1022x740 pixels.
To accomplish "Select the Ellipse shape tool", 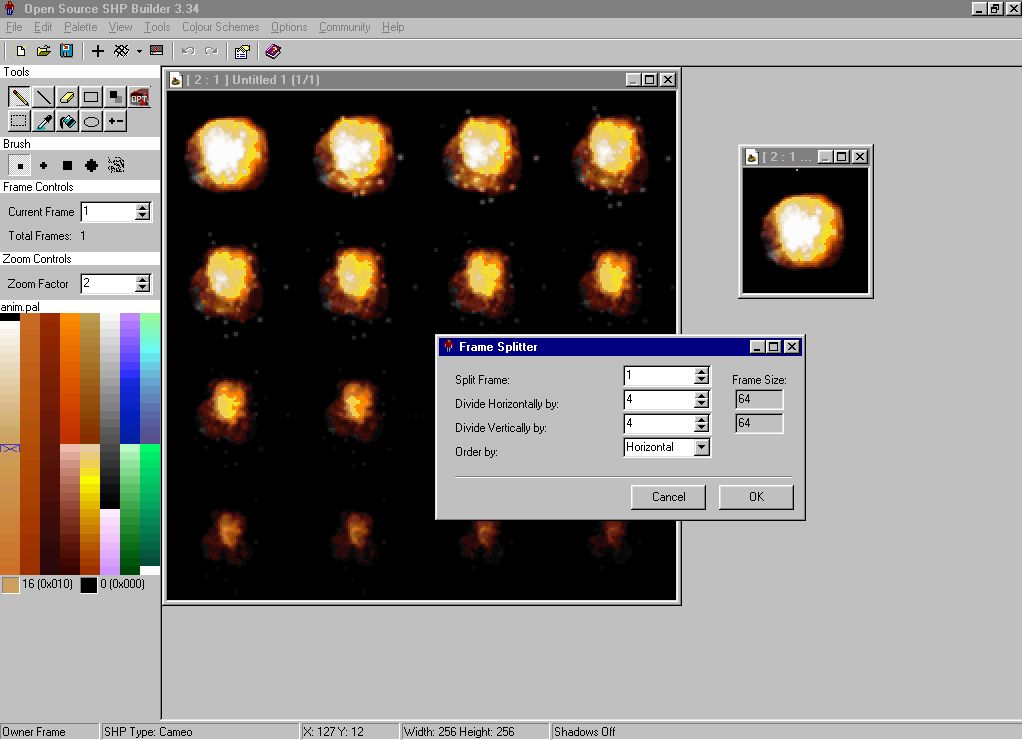I will click(91, 121).
